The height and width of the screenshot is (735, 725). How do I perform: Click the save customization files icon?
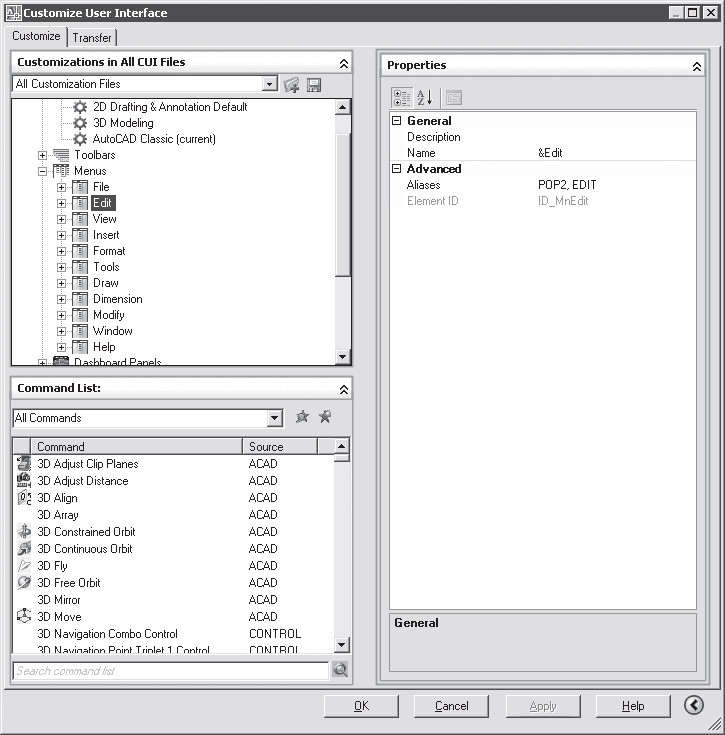pos(314,85)
